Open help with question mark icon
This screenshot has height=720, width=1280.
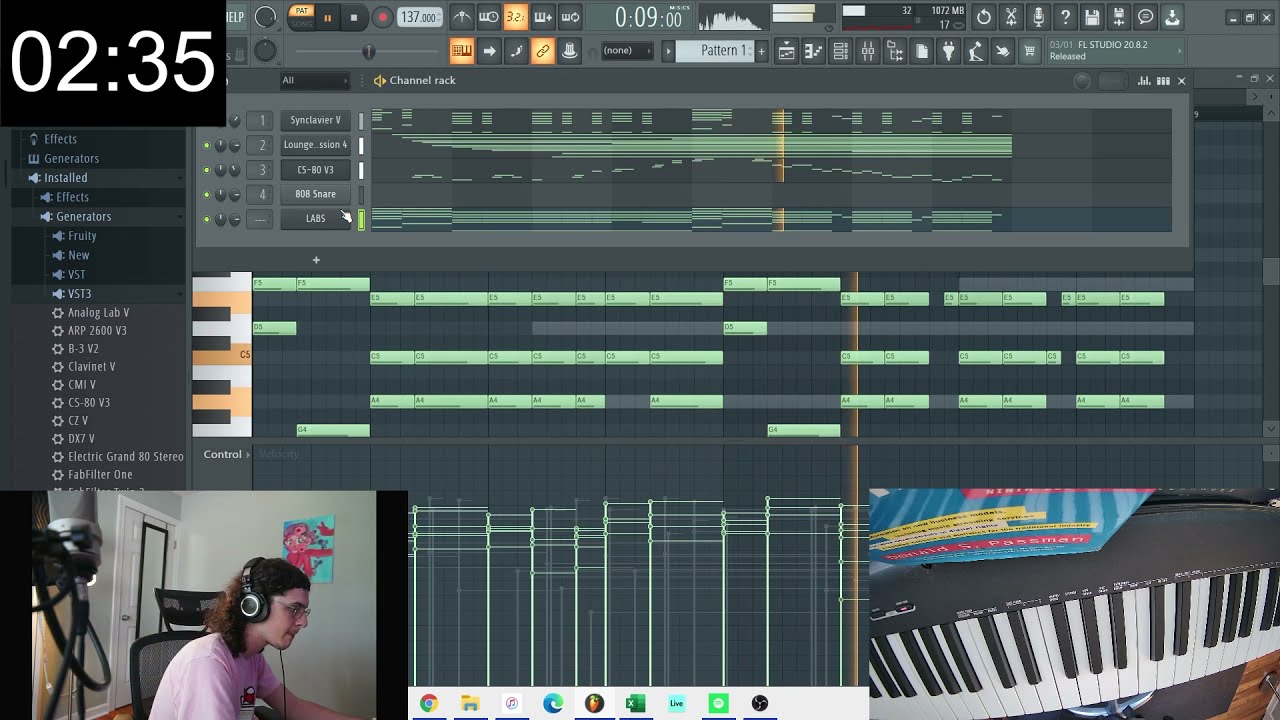(1065, 17)
